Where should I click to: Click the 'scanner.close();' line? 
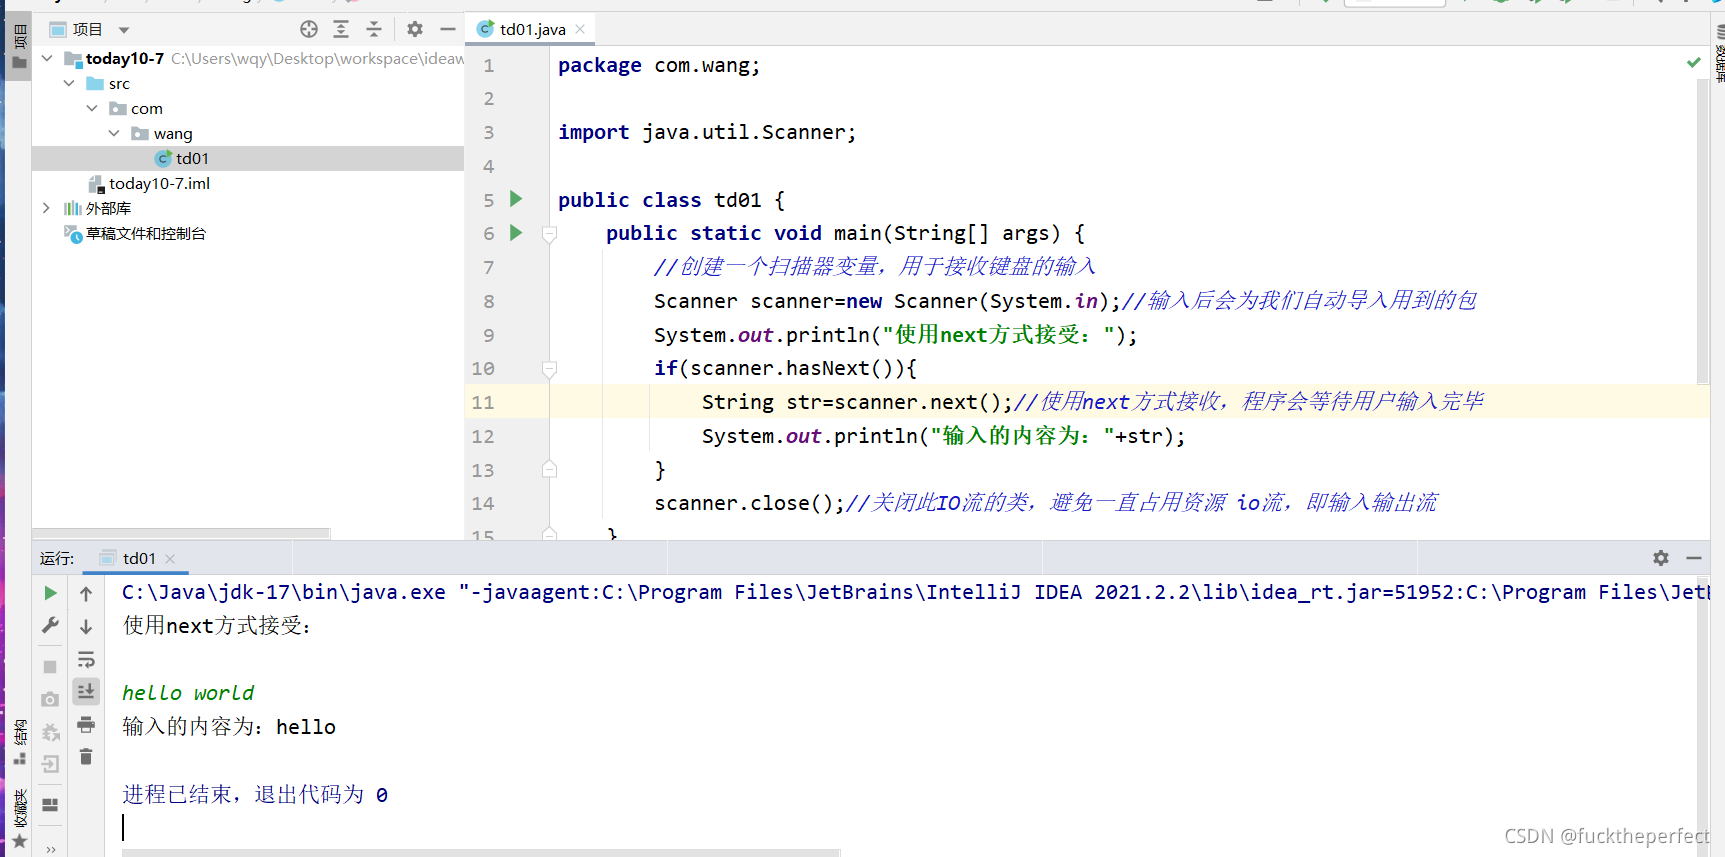[x=749, y=503]
